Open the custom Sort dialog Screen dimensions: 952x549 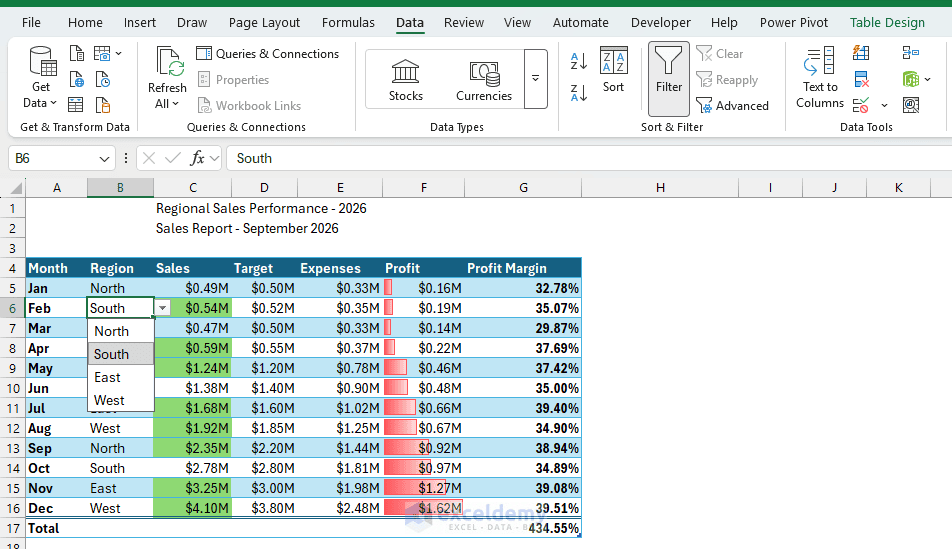pos(613,70)
